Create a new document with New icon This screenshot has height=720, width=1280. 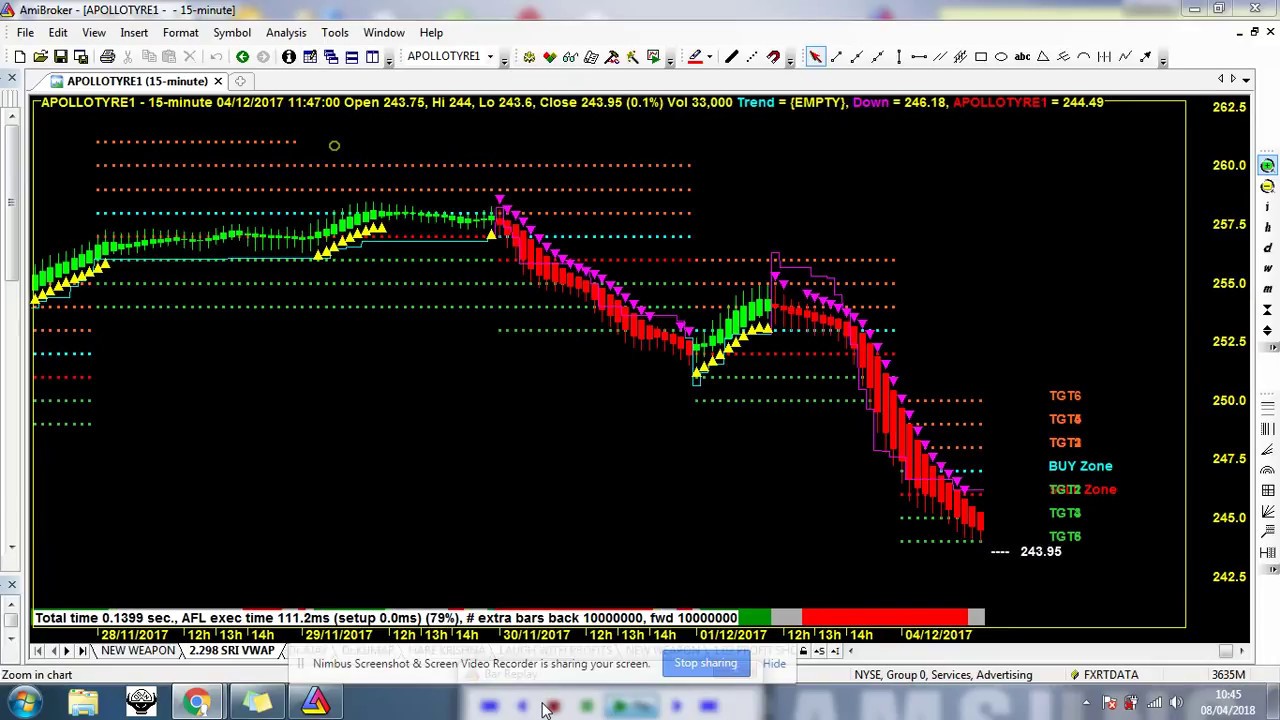[20, 57]
